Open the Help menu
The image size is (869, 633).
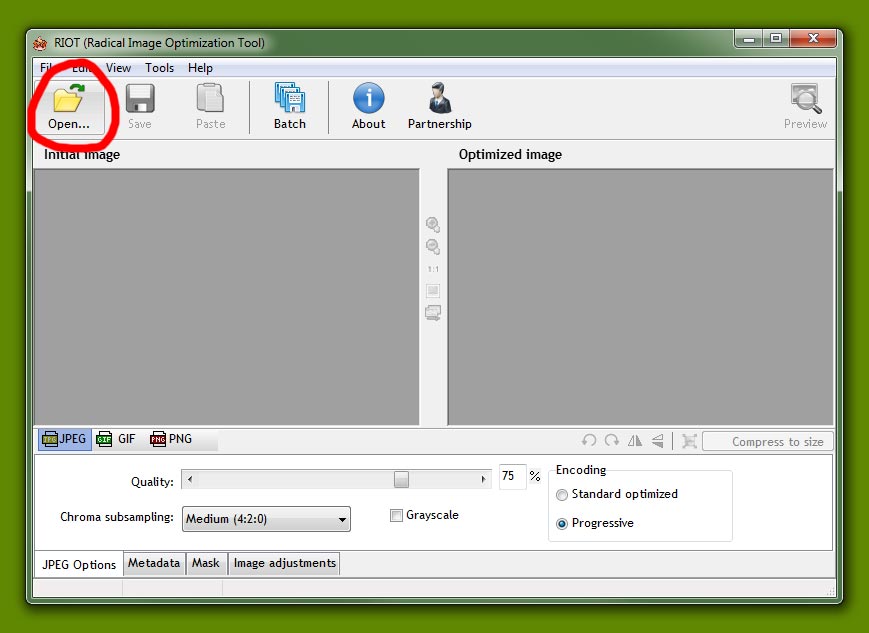point(200,68)
